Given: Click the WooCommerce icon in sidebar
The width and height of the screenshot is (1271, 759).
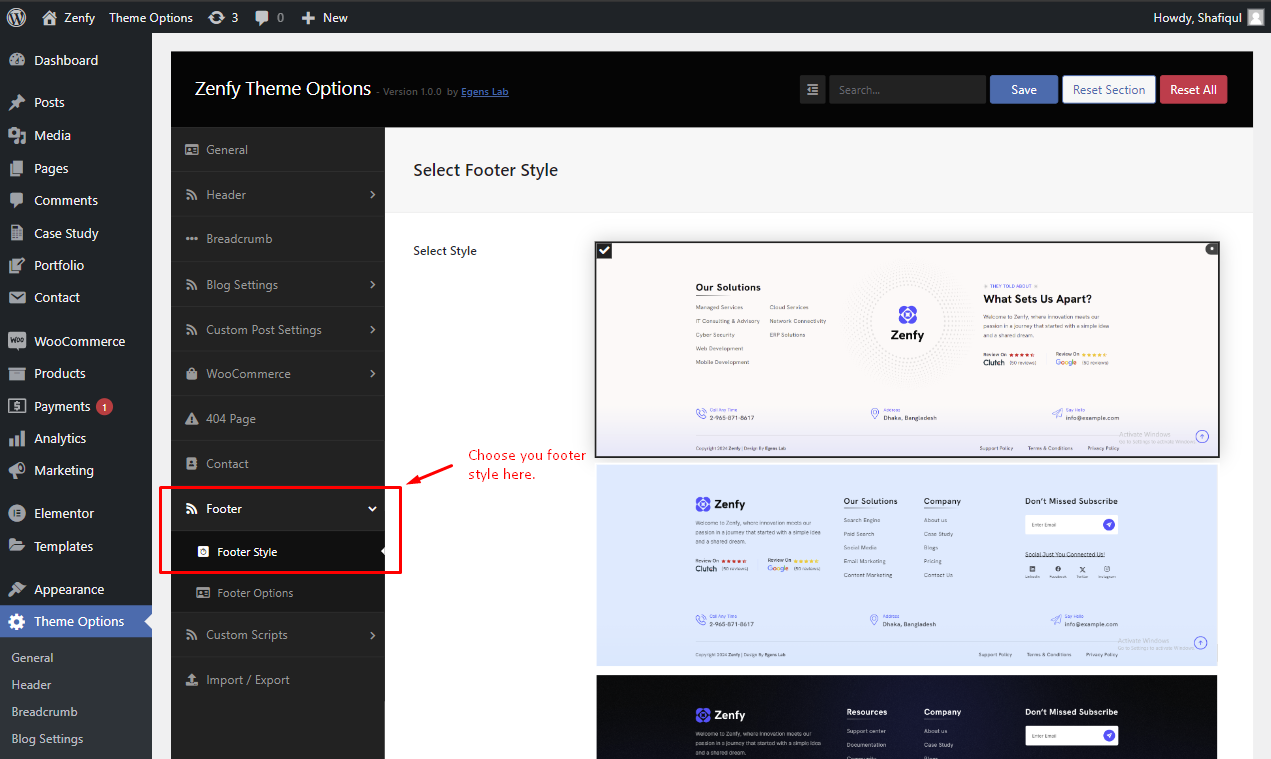Looking at the screenshot, I should click(x=17, y=341).
